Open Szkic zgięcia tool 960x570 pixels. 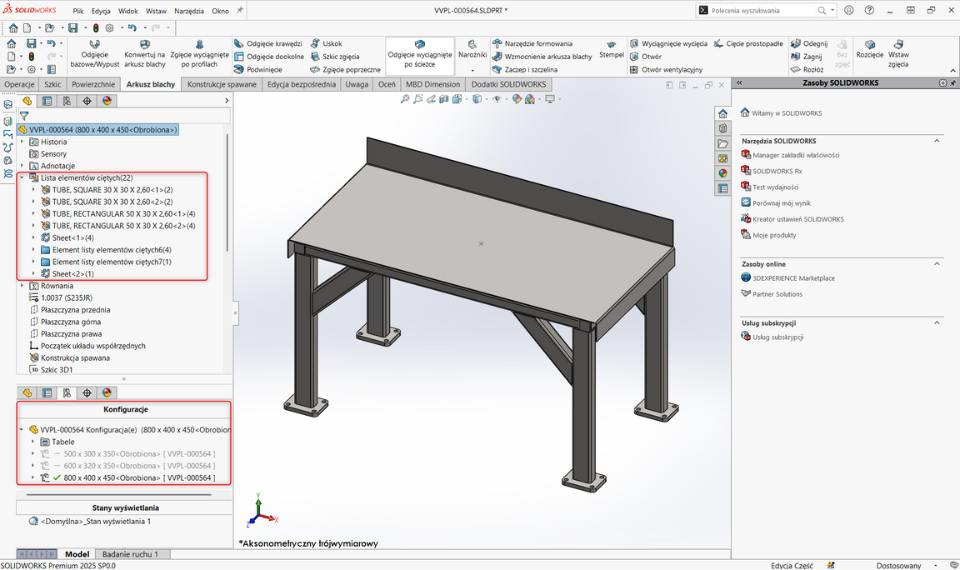(x=335, y=56)
